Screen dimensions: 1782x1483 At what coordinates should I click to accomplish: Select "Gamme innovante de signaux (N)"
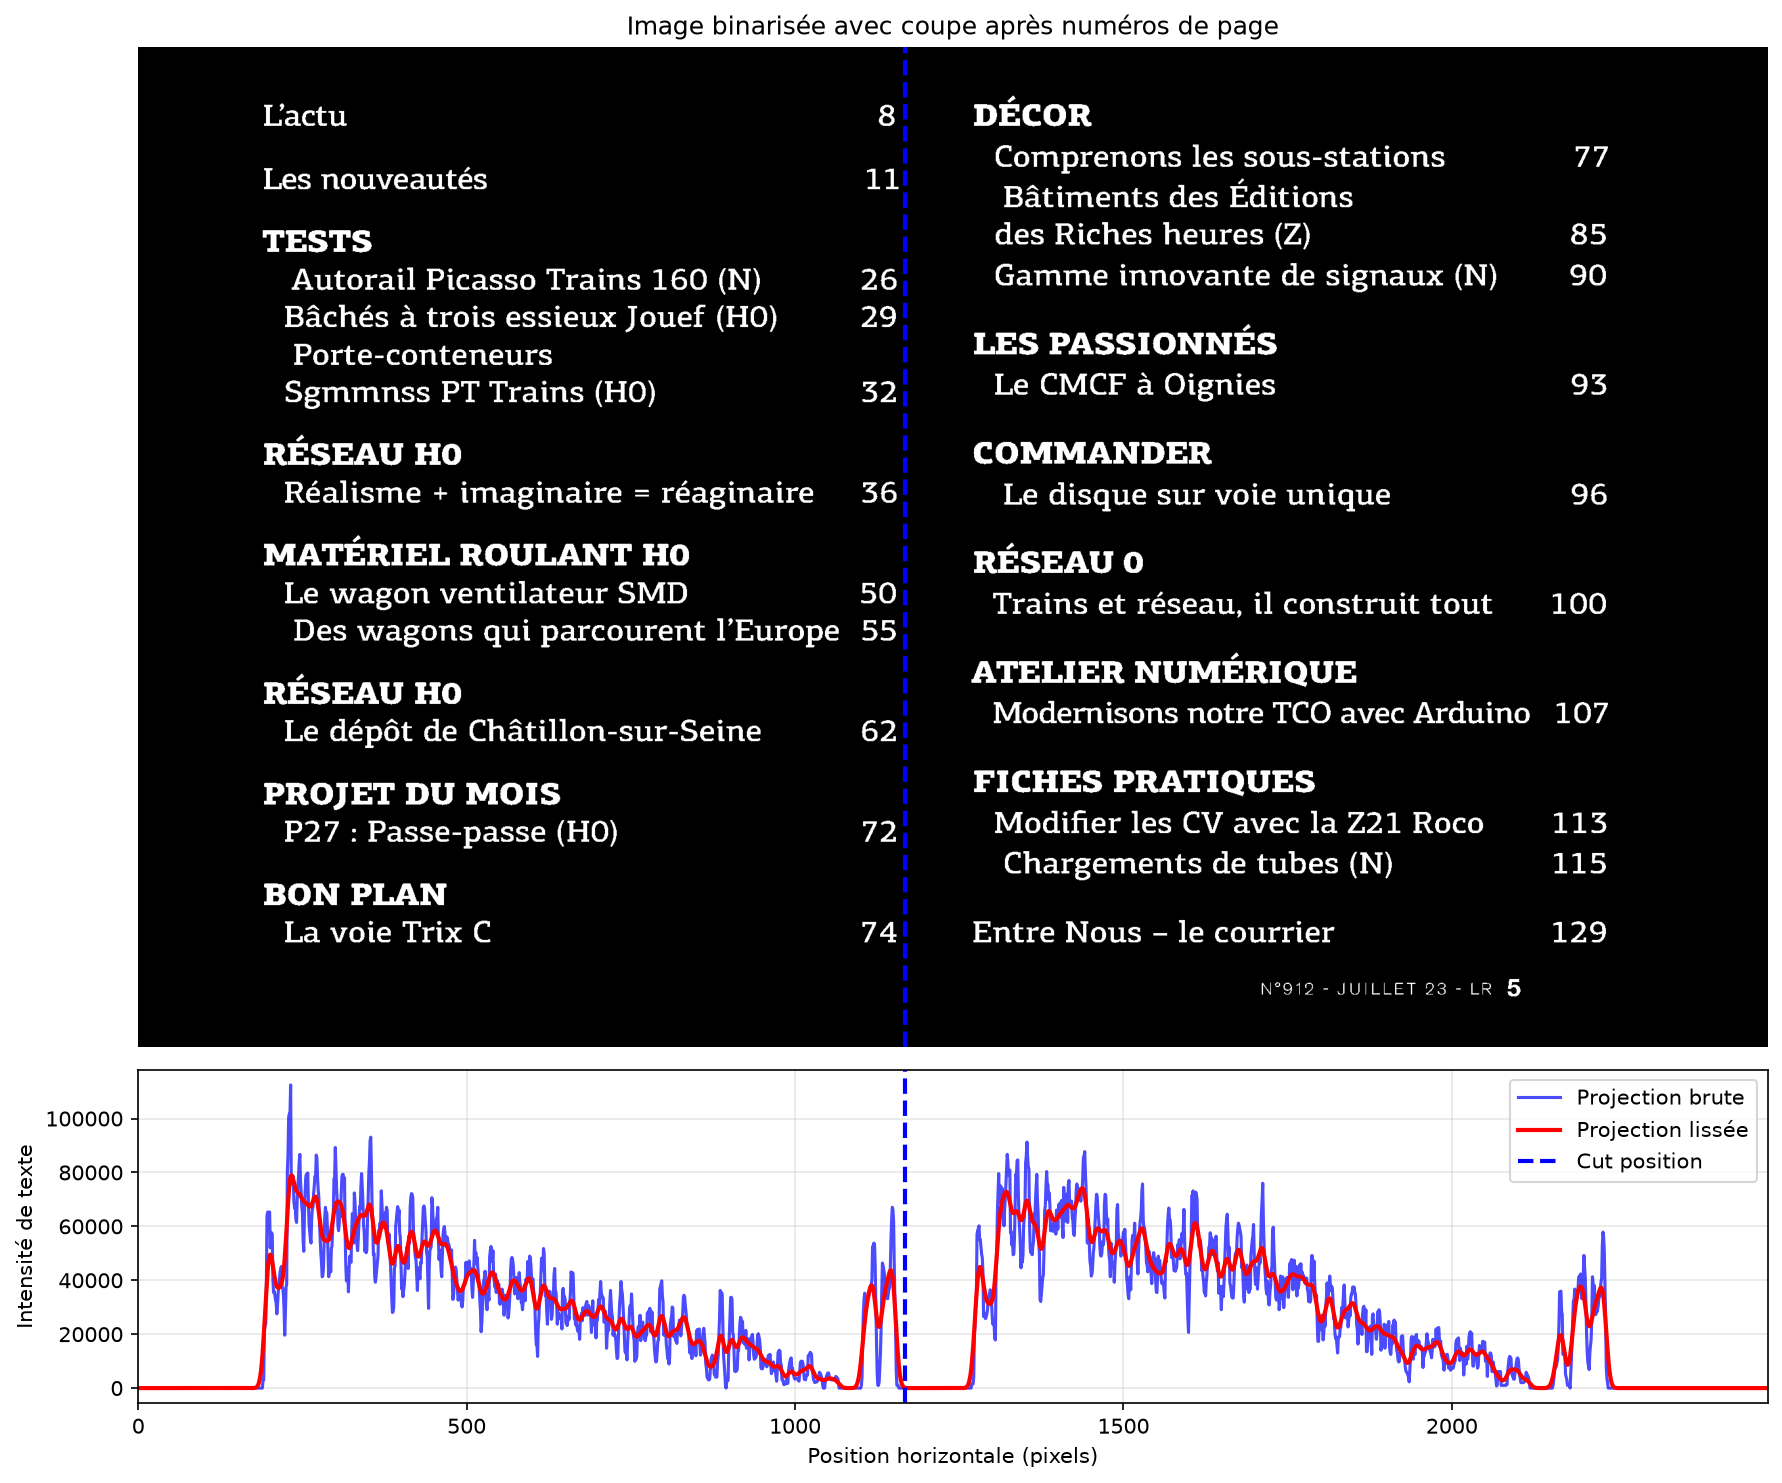tap(1245, 276)
